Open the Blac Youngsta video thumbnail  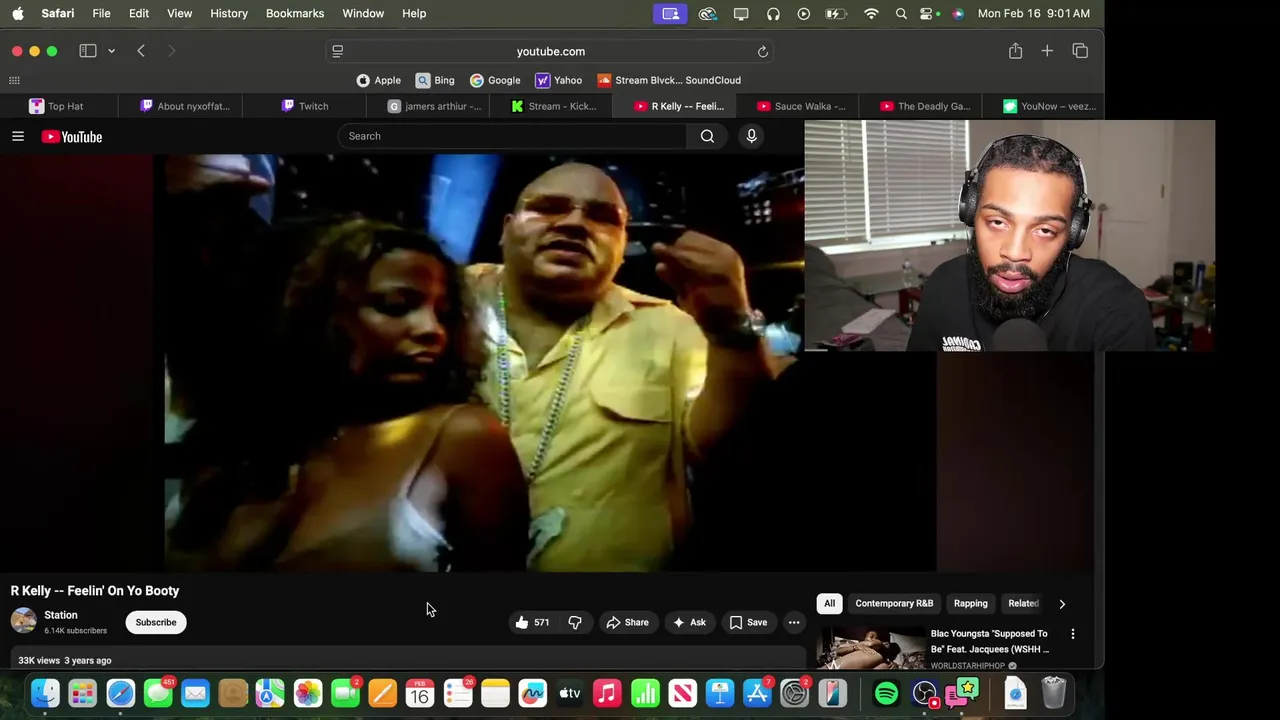point(871,647)
